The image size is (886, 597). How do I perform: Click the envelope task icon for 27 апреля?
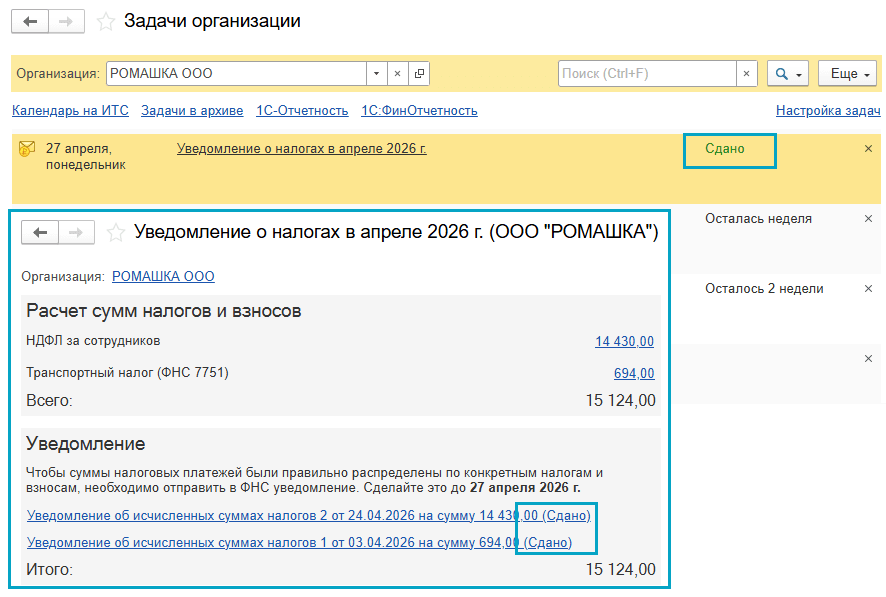click(x=27, y=149)
